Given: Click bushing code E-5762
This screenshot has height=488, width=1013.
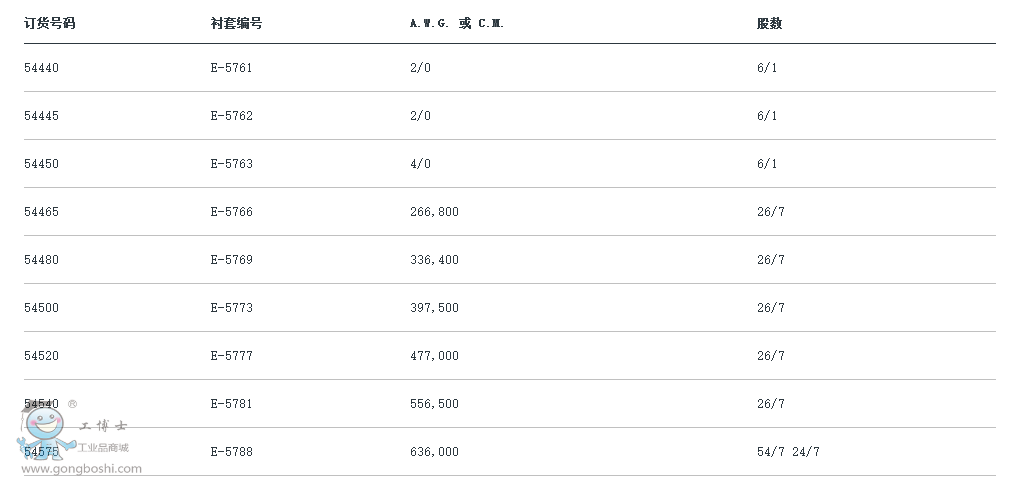Looking at the screenshot, I should [x=231, y=116].
